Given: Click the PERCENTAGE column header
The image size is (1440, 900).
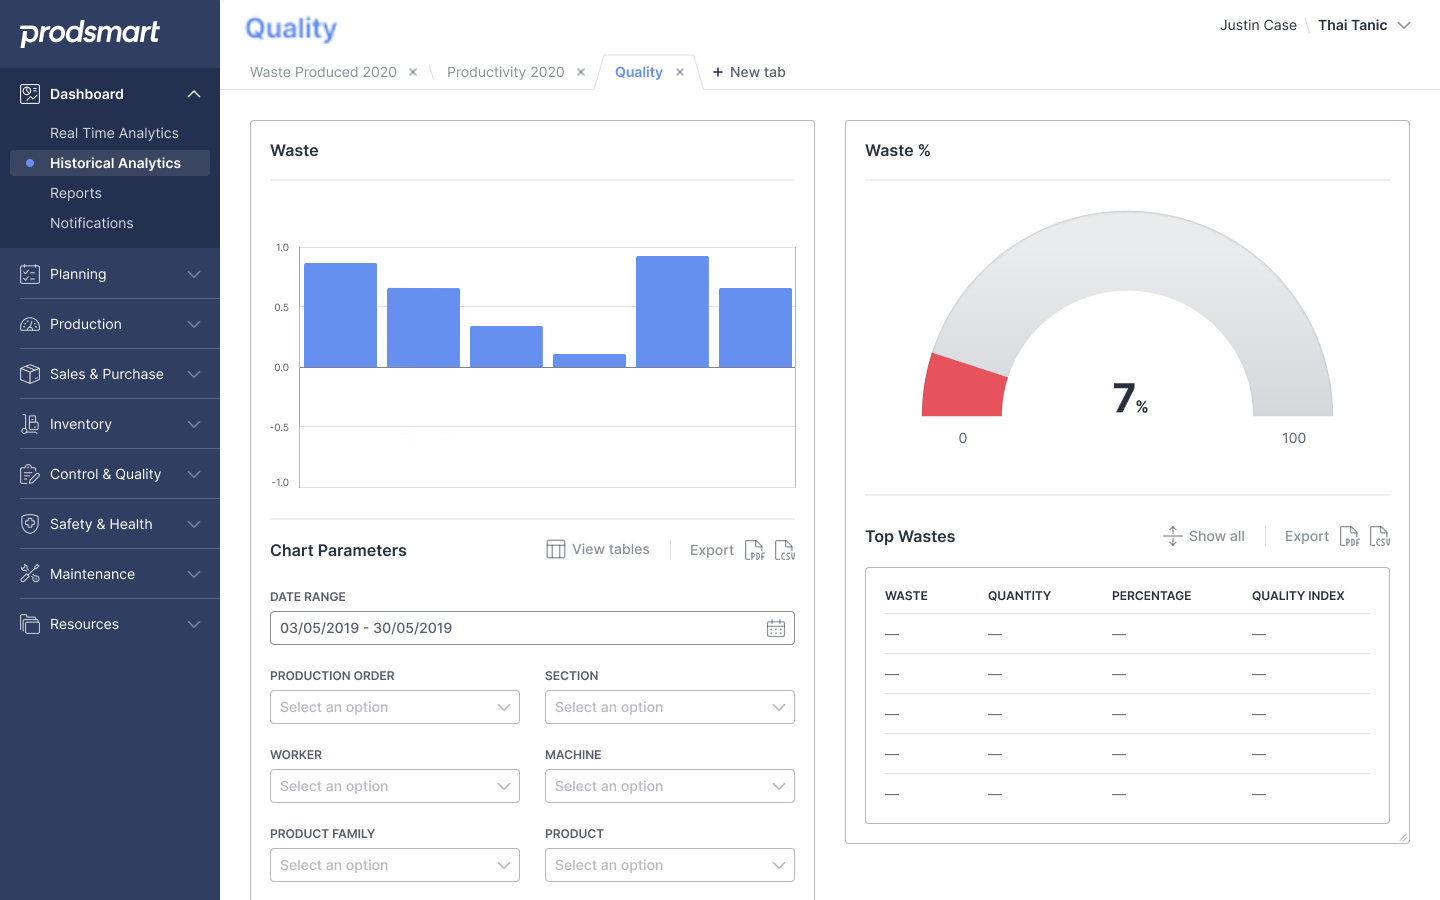Looking at the screenshot, I should [1151, 595].
